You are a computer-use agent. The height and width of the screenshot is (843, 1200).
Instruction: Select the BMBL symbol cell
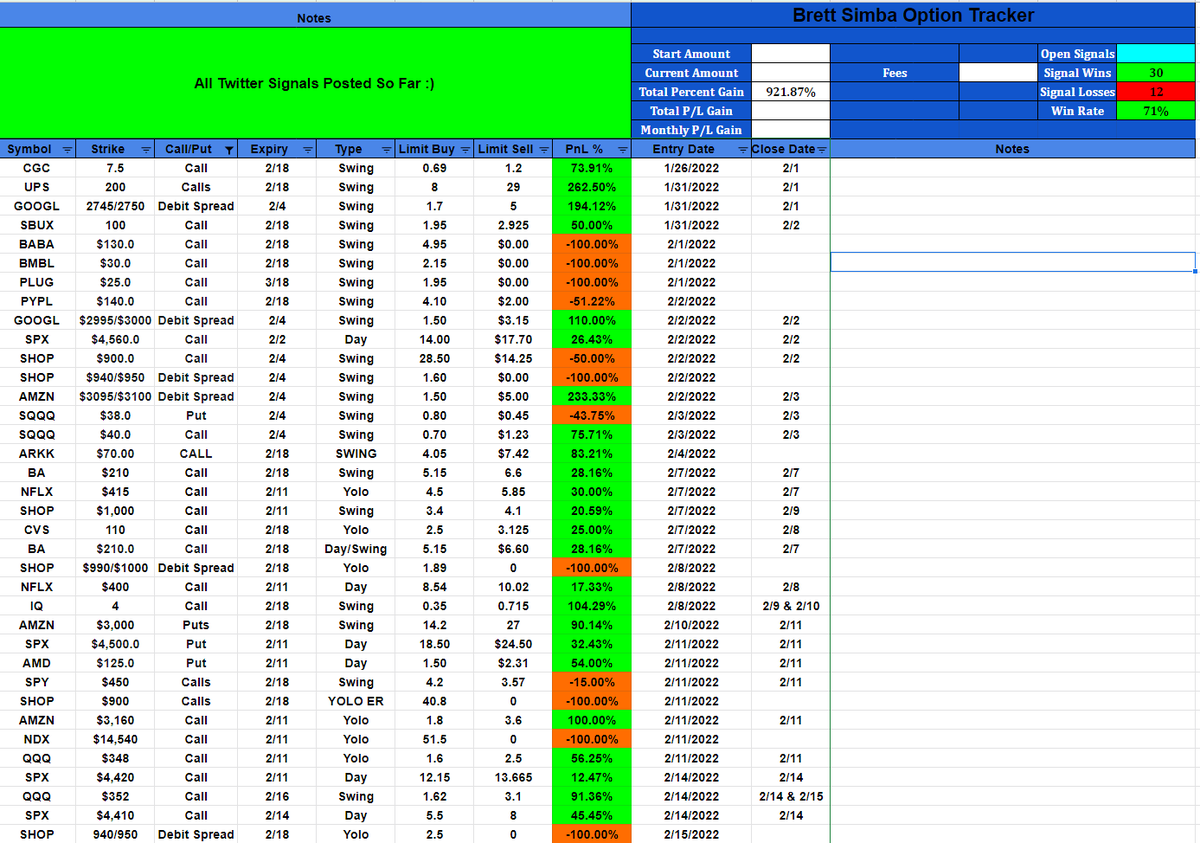tap(37, 263)
